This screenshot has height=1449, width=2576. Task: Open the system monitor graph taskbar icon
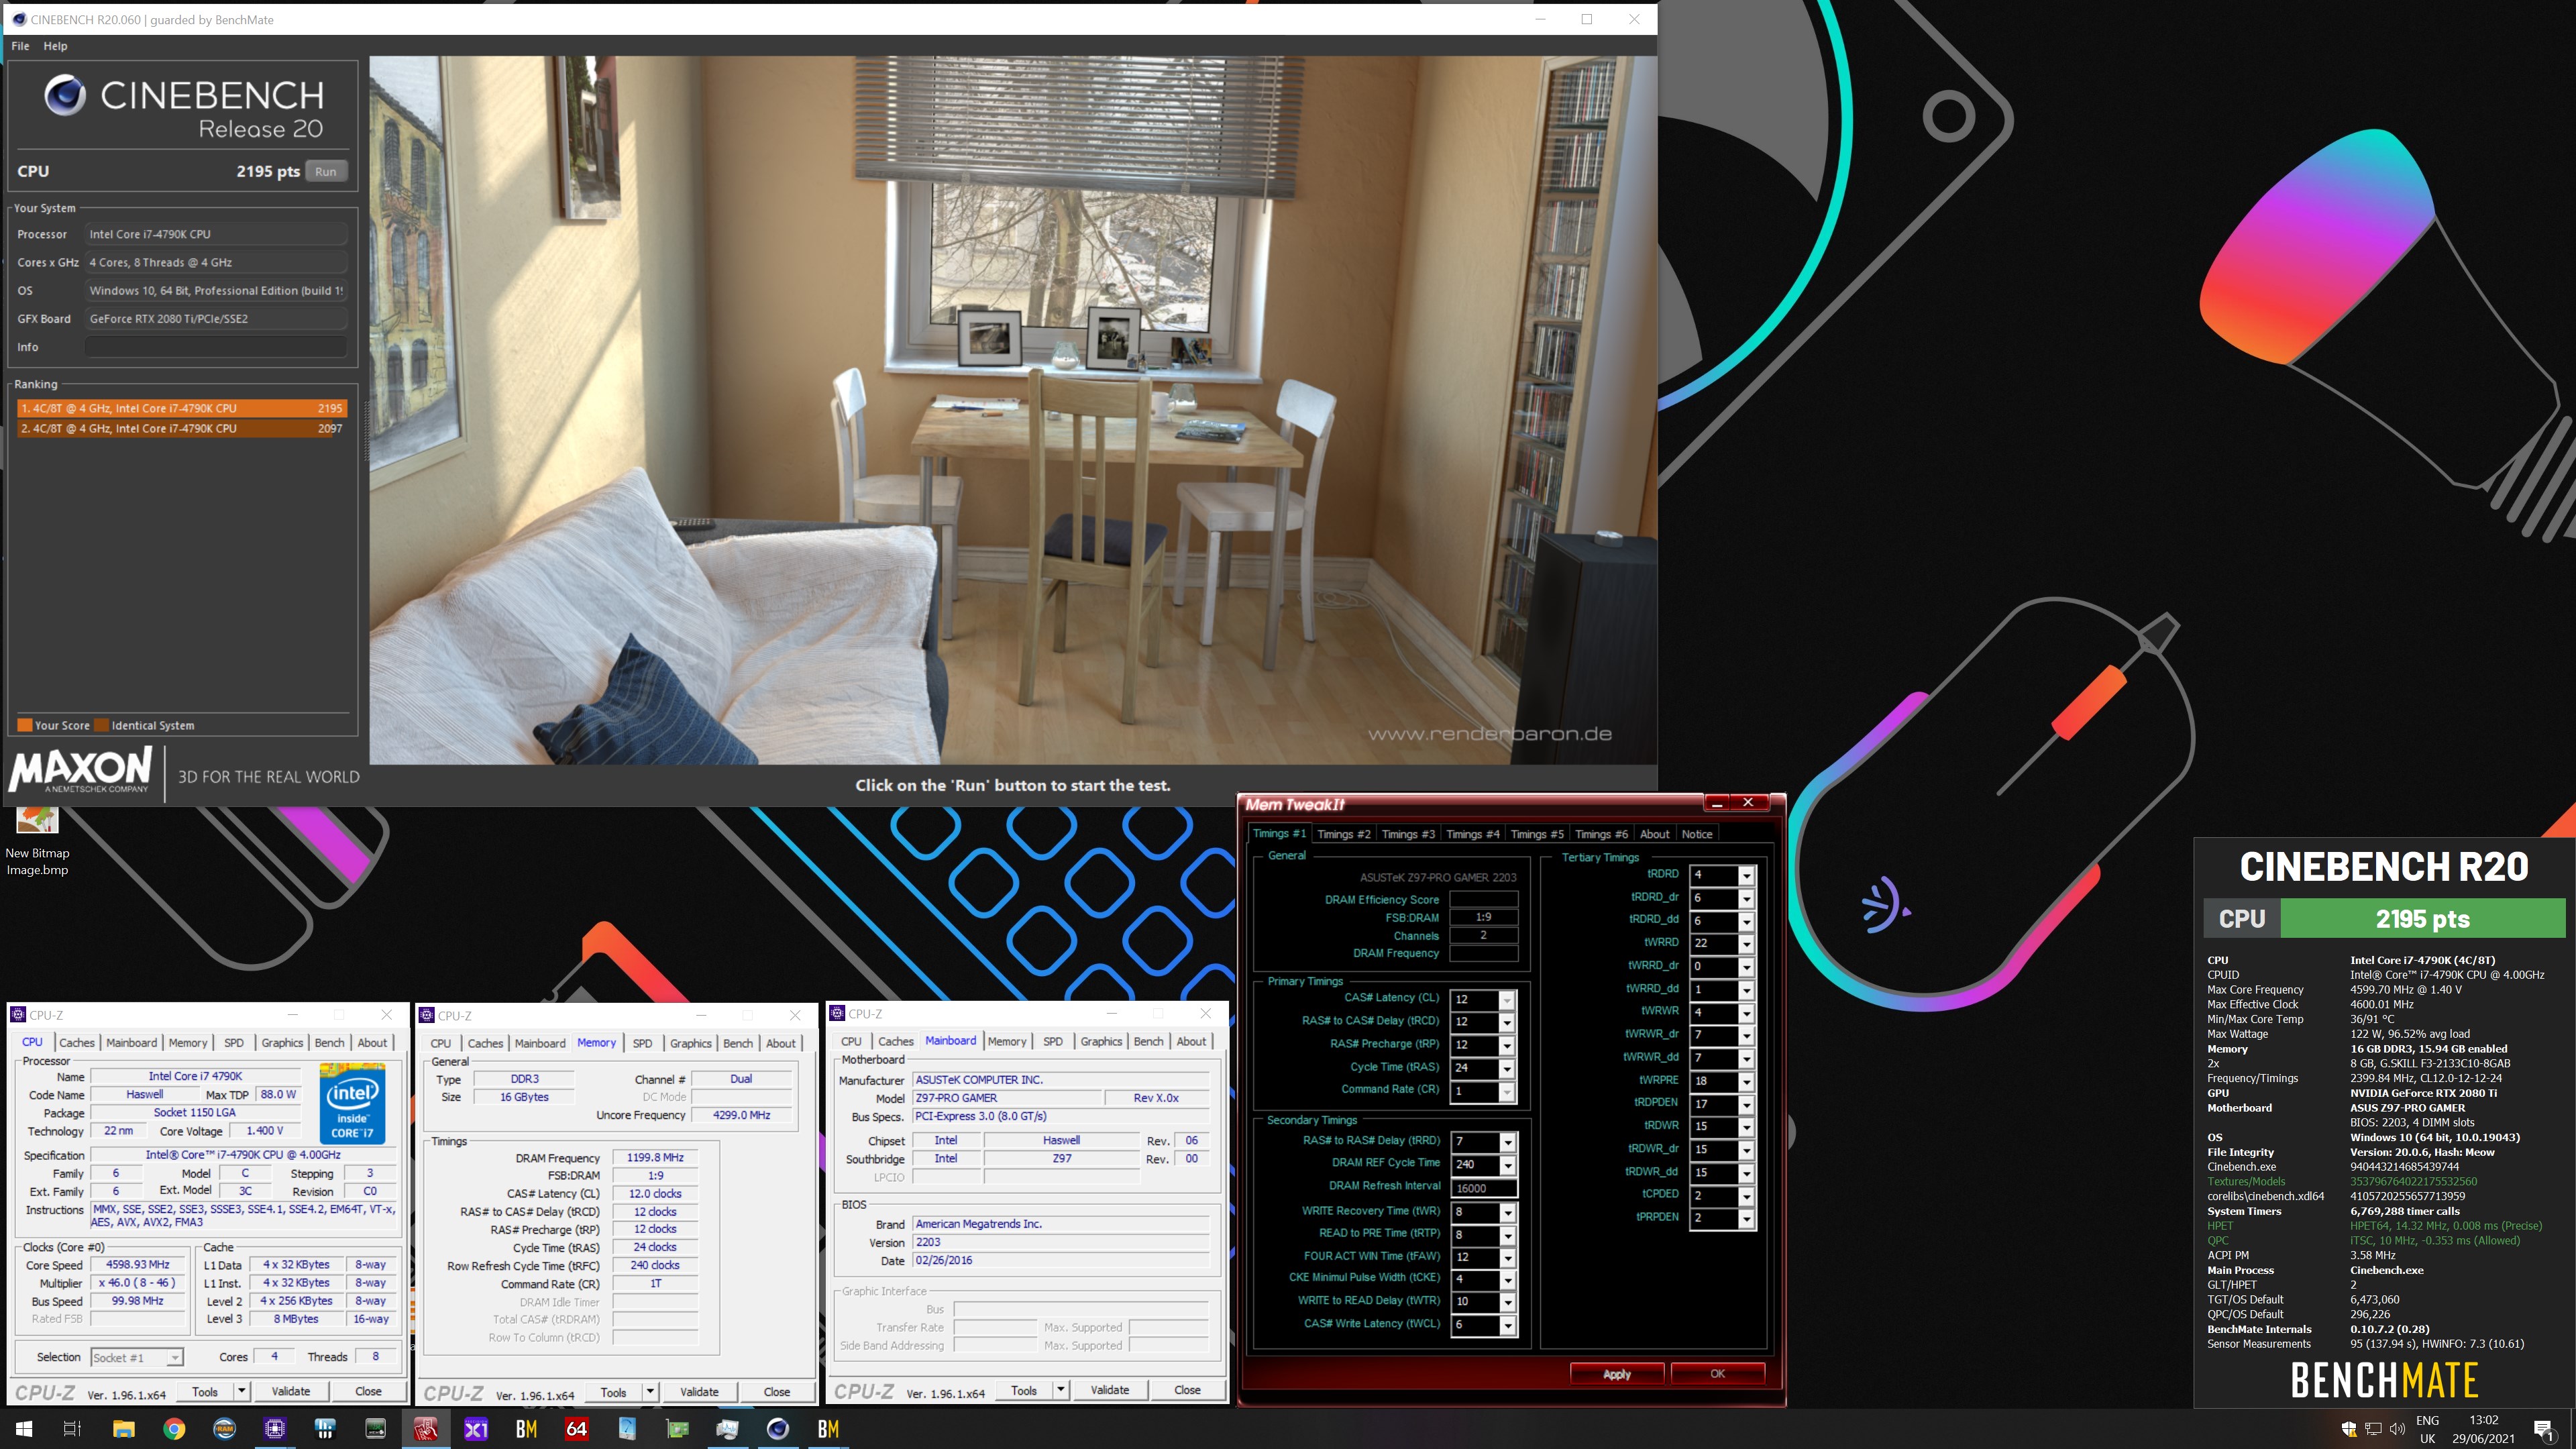click(728, 1429)
